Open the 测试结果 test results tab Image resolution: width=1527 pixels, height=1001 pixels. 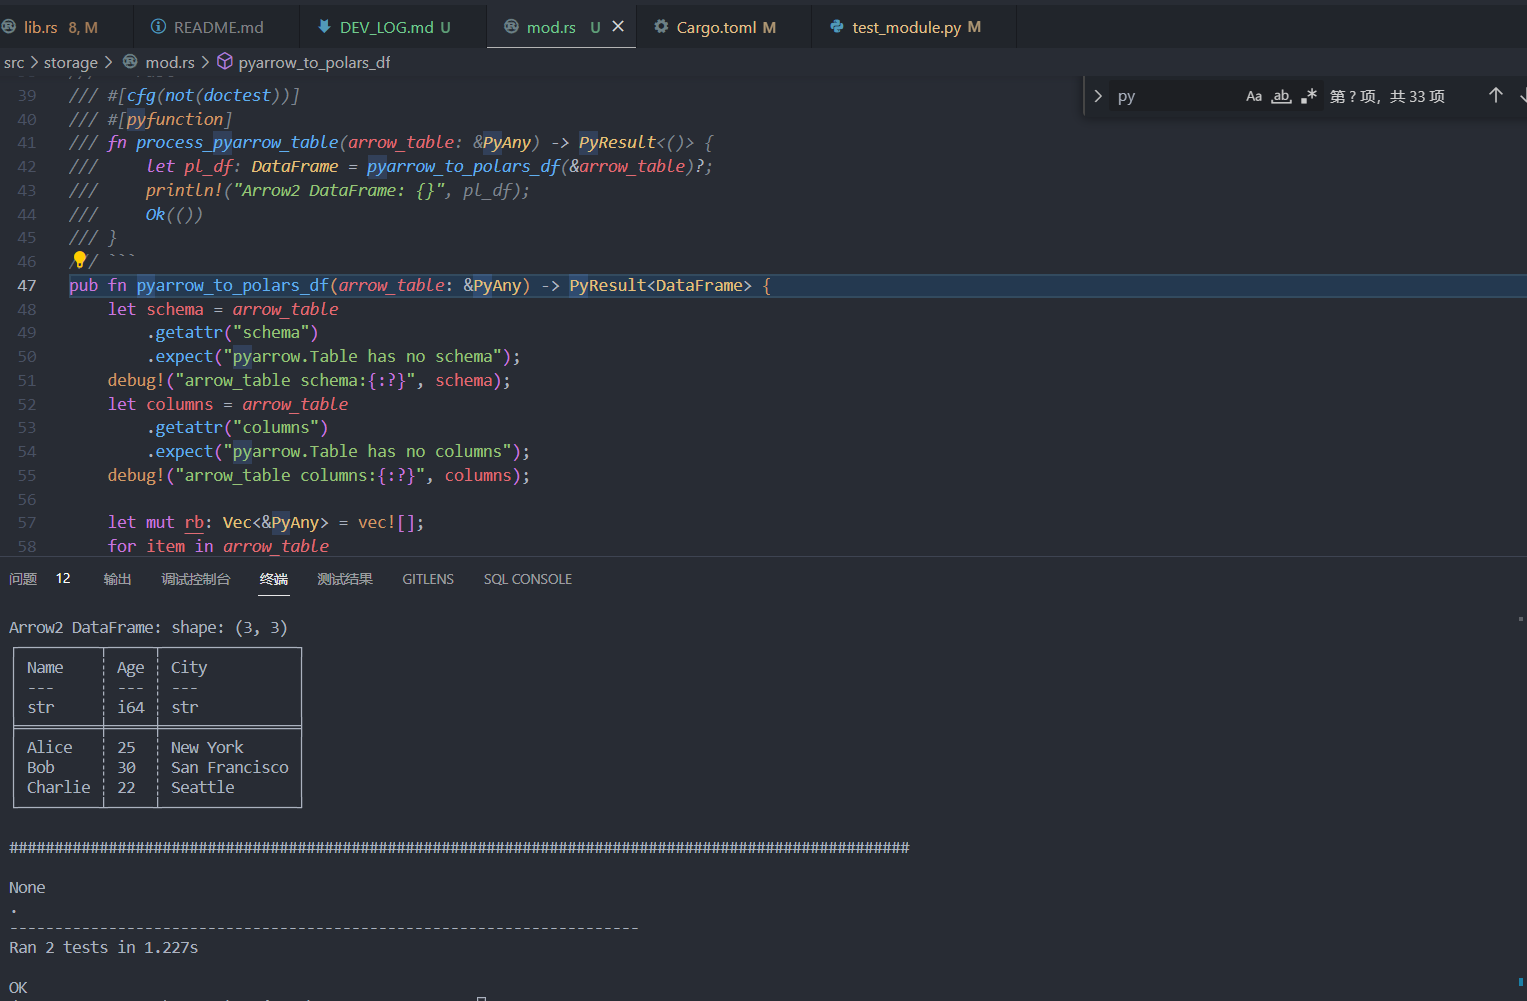[345, 579]
